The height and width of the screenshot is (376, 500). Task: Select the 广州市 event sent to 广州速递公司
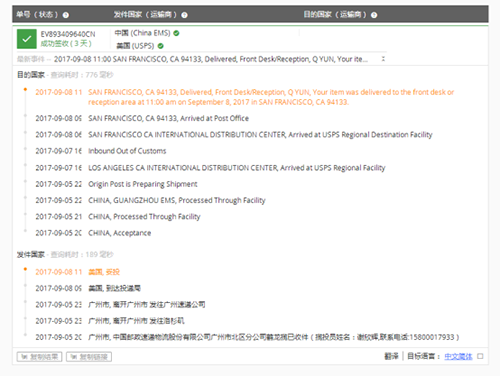point(120,305)
